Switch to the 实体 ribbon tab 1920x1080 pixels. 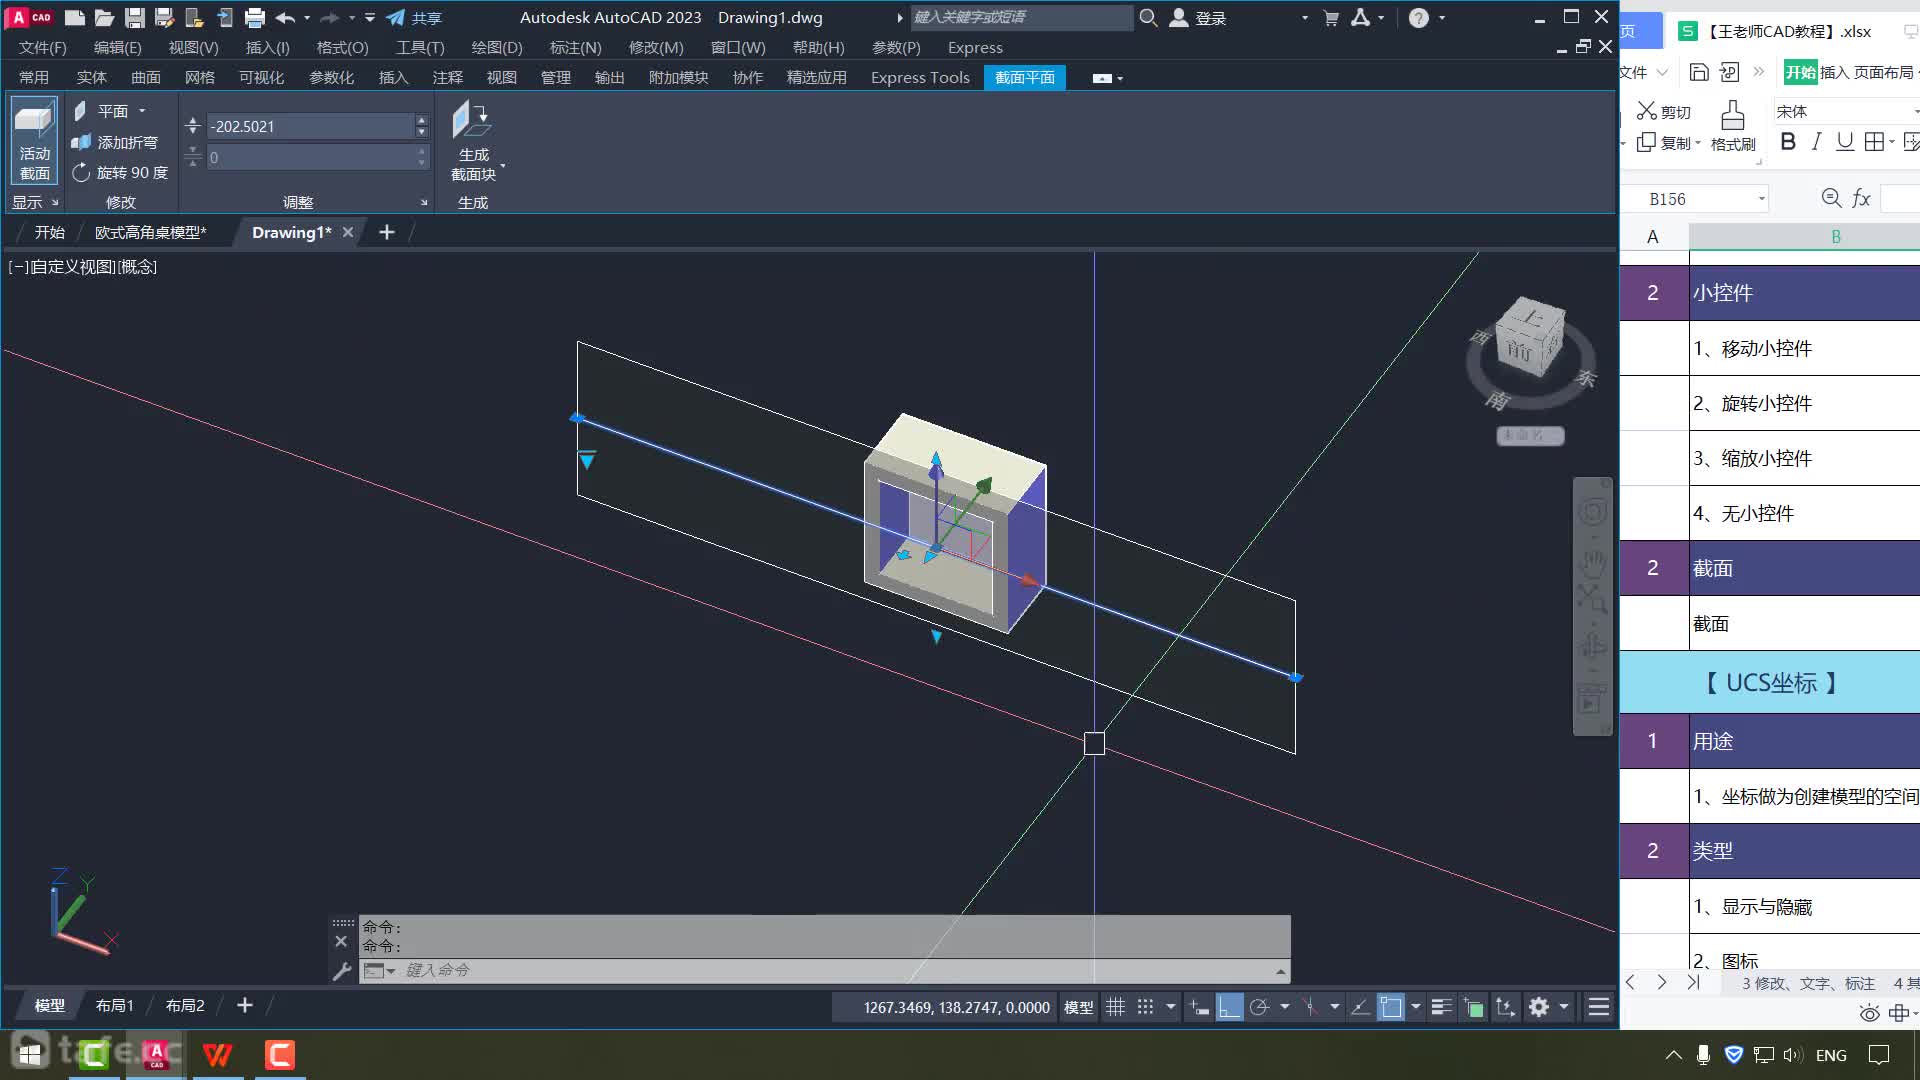coord(92,77)
